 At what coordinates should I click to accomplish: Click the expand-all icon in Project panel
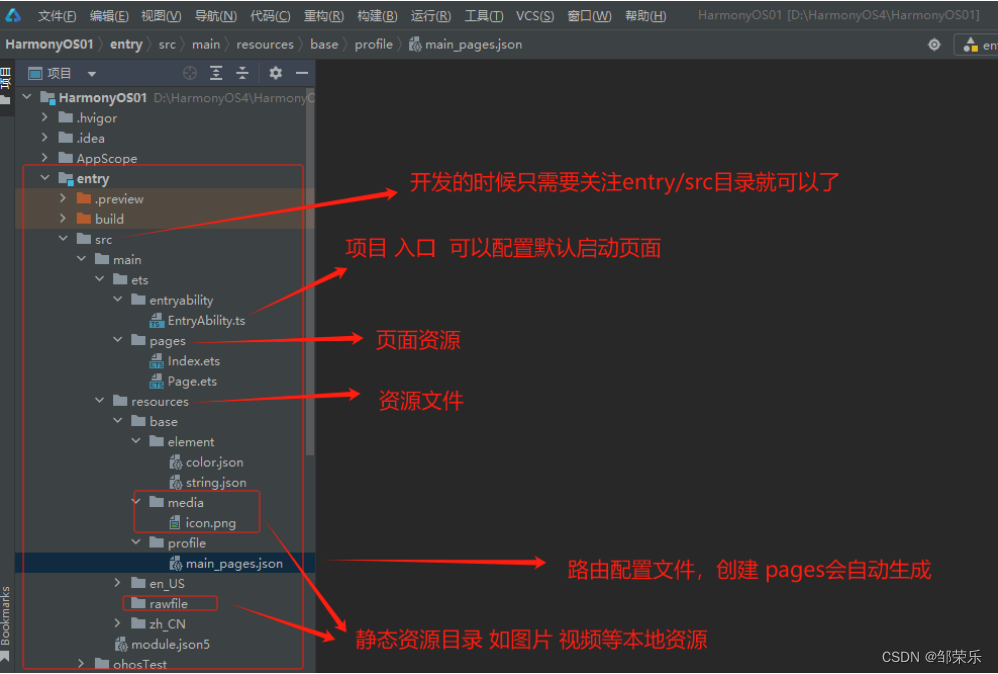point(216,72)
